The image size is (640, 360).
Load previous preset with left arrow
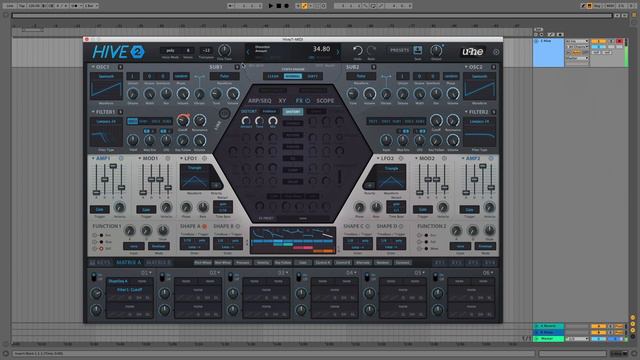[x=248, y=52]
